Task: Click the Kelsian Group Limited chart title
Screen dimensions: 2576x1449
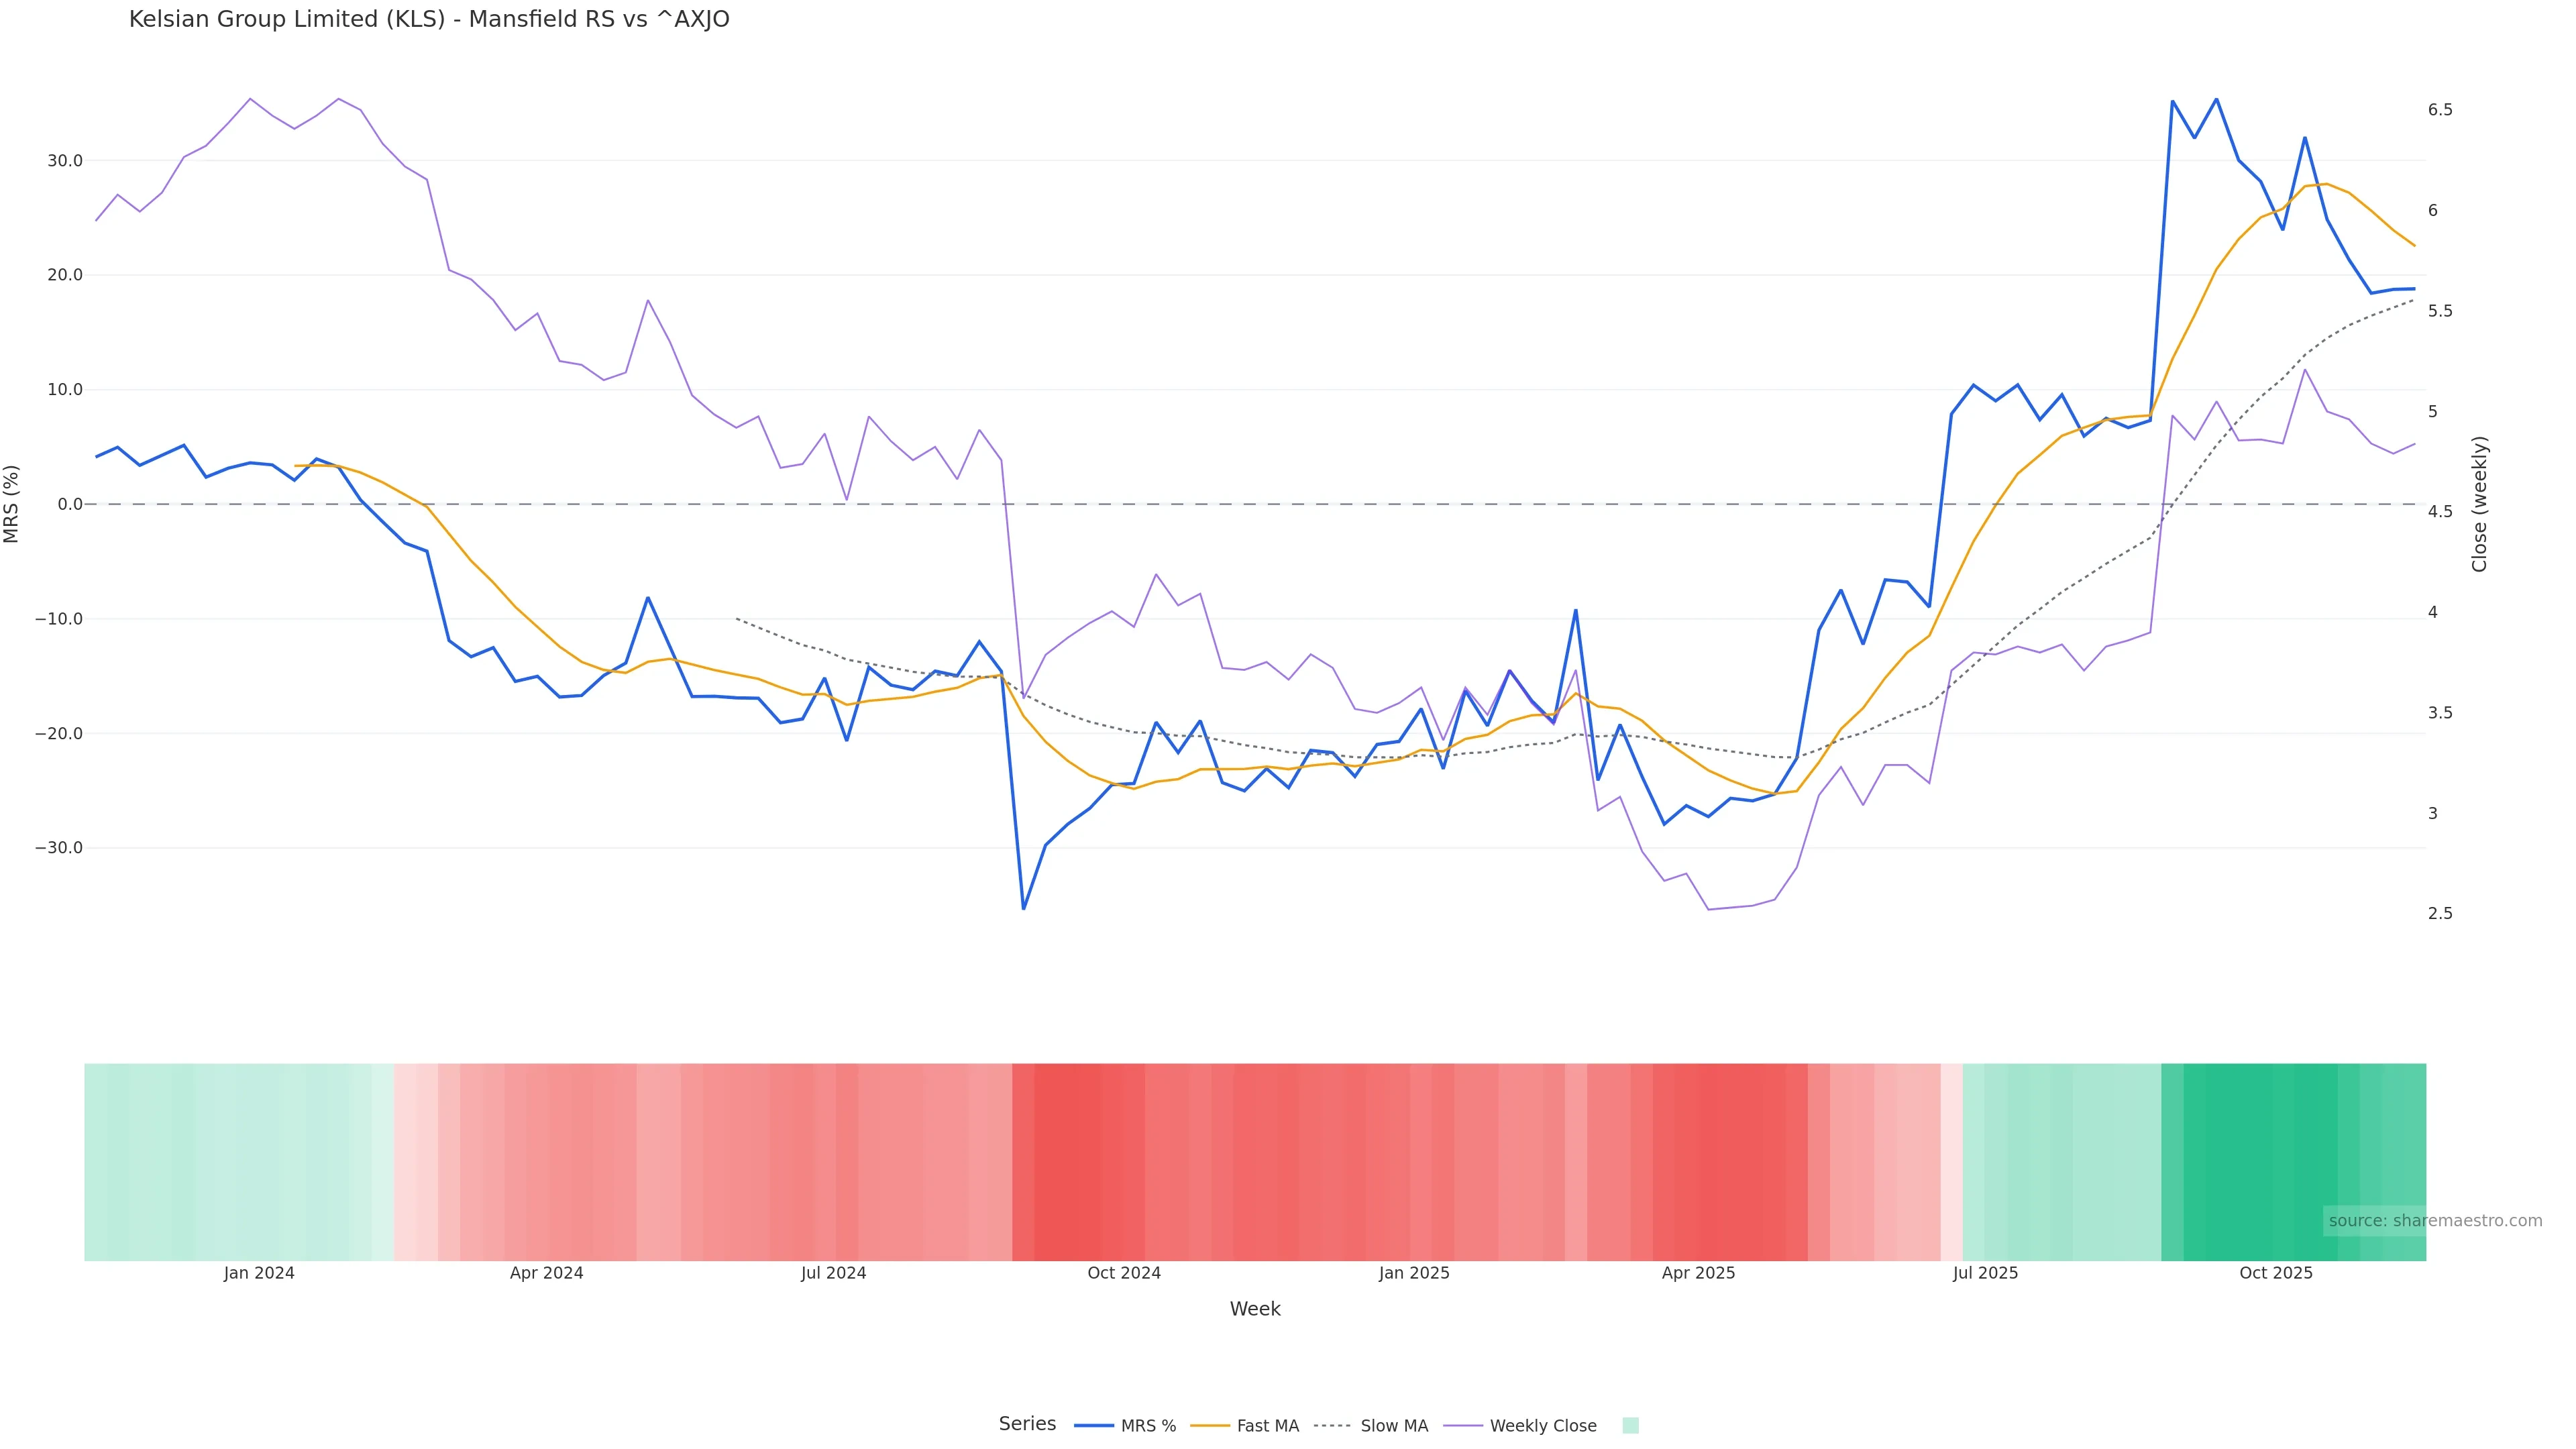Action: point(429,20)
